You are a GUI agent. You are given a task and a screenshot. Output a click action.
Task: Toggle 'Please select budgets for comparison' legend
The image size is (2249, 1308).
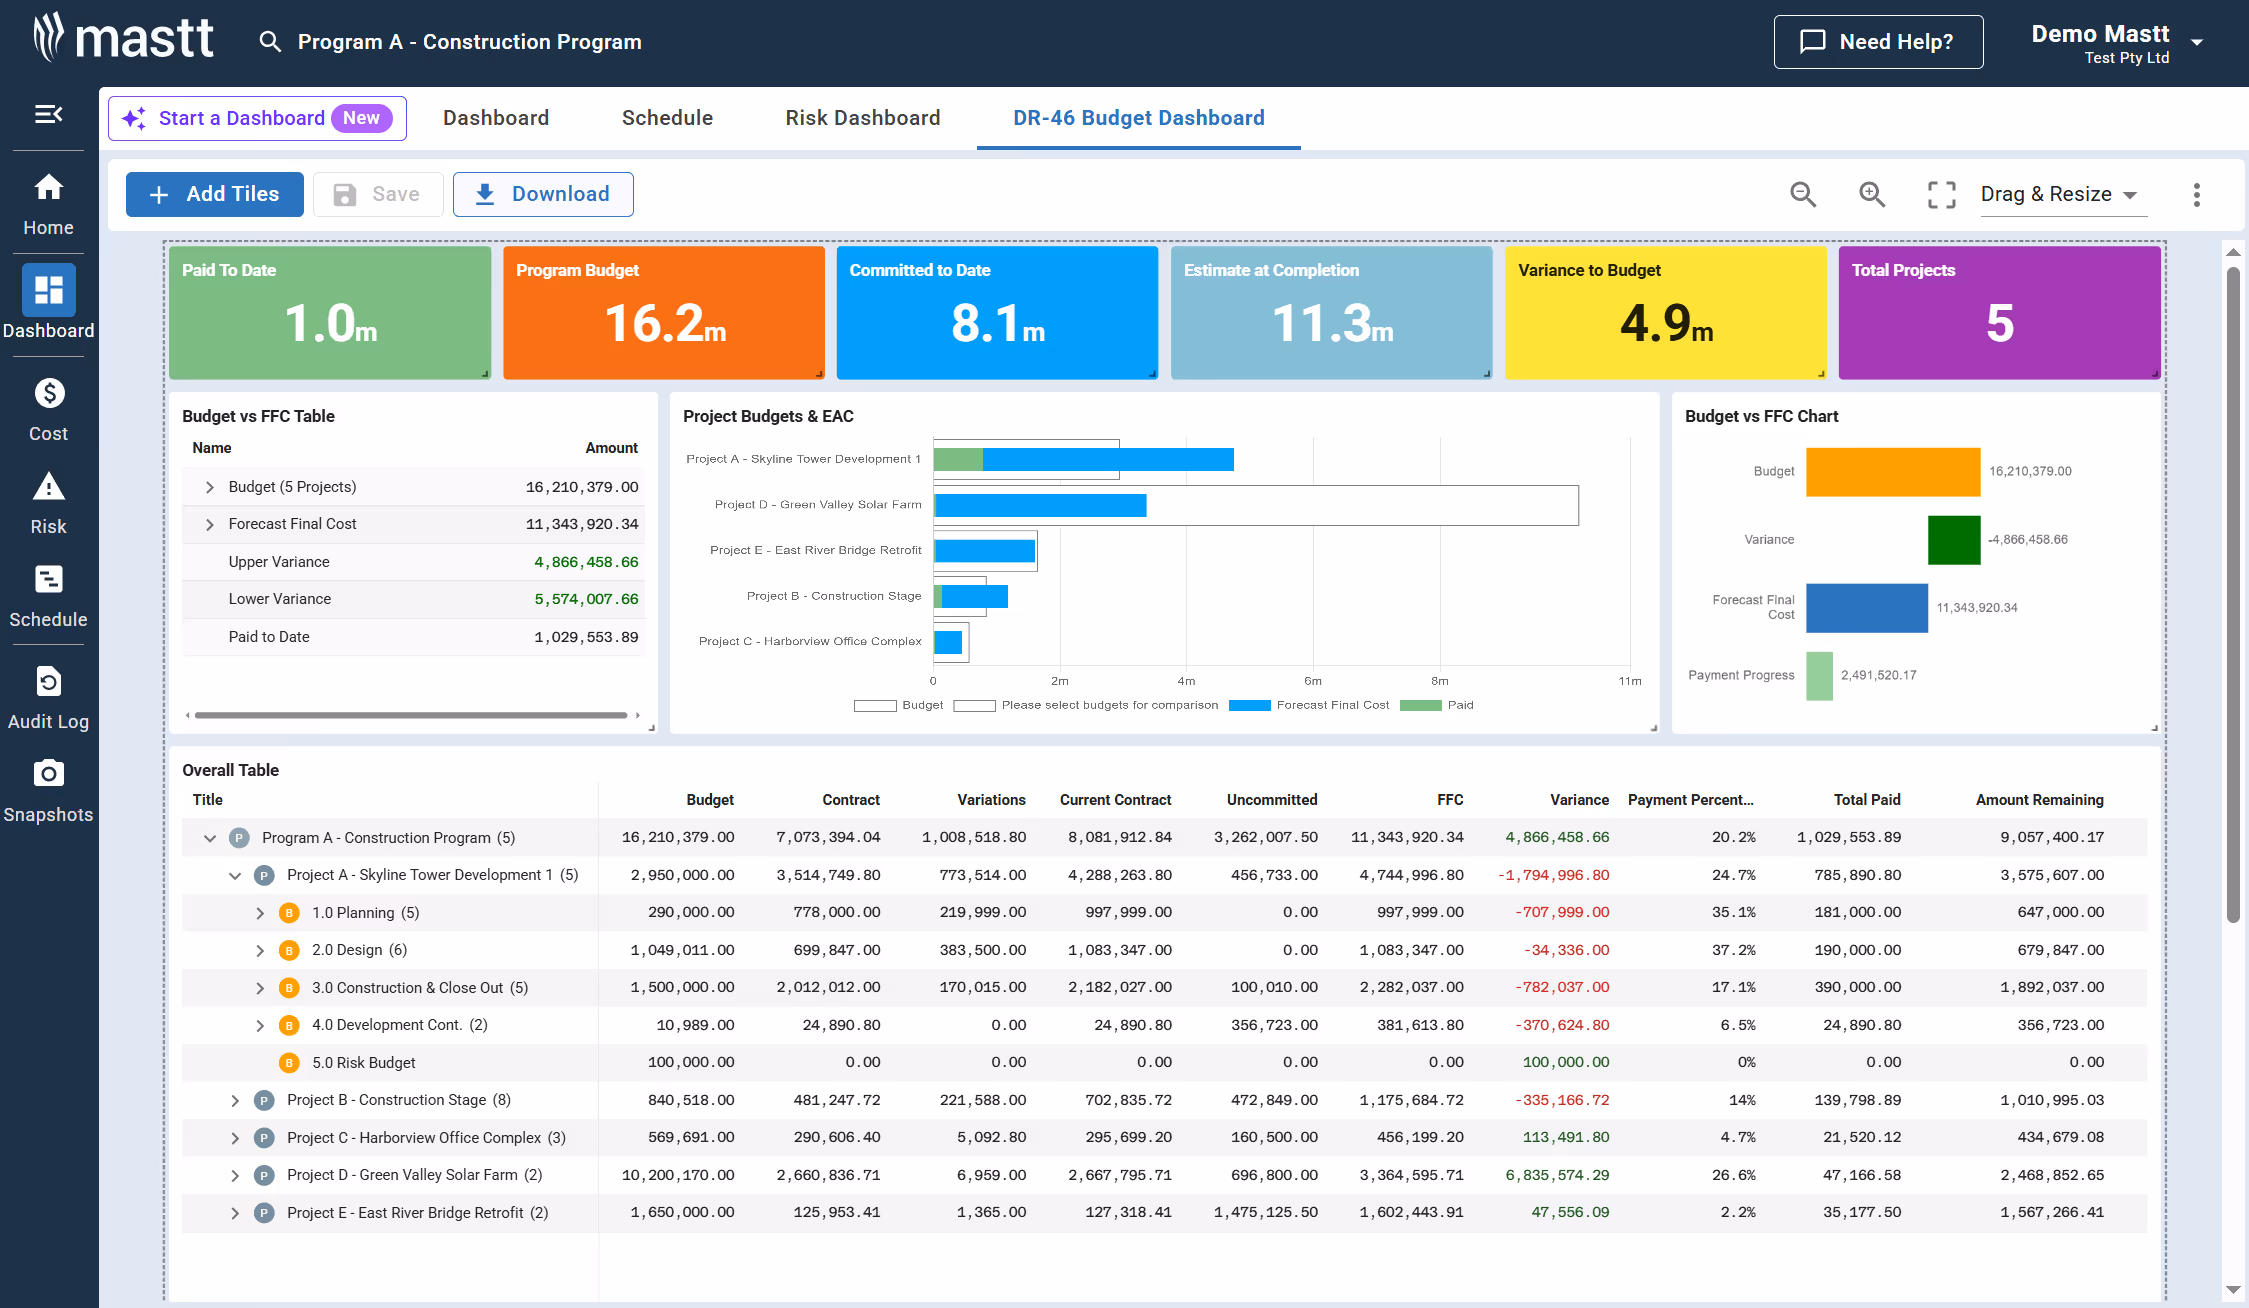[x=1086, y=705]
